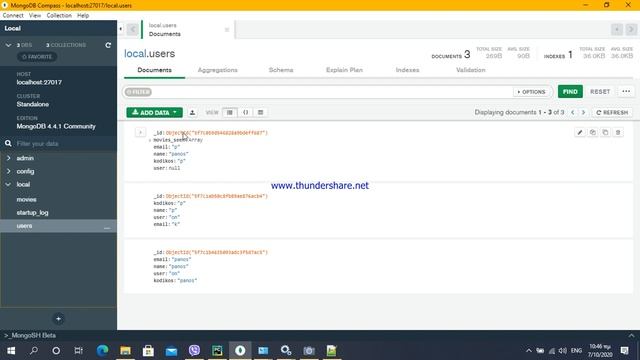Switch to JSON view
The width and height of the screenshot is (640, 360).
(245, 112)
